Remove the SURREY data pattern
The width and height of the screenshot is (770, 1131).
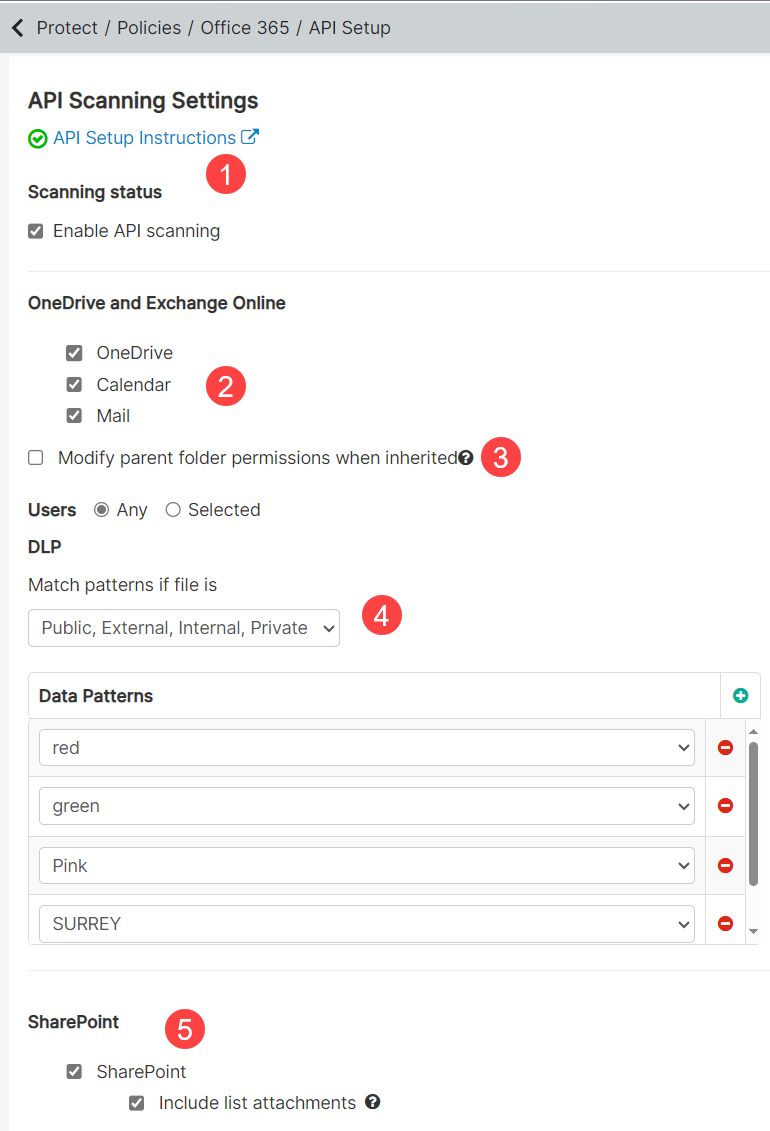point(725,923)
